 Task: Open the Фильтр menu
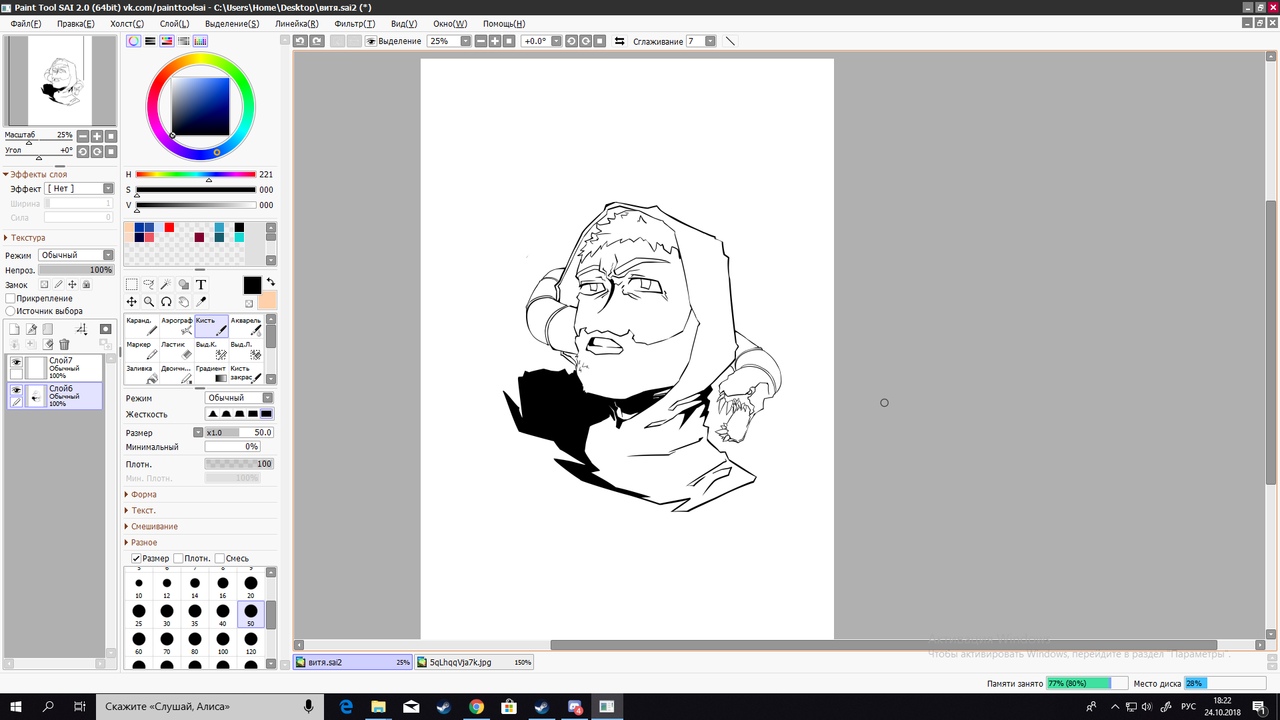(x=354, y=23)
